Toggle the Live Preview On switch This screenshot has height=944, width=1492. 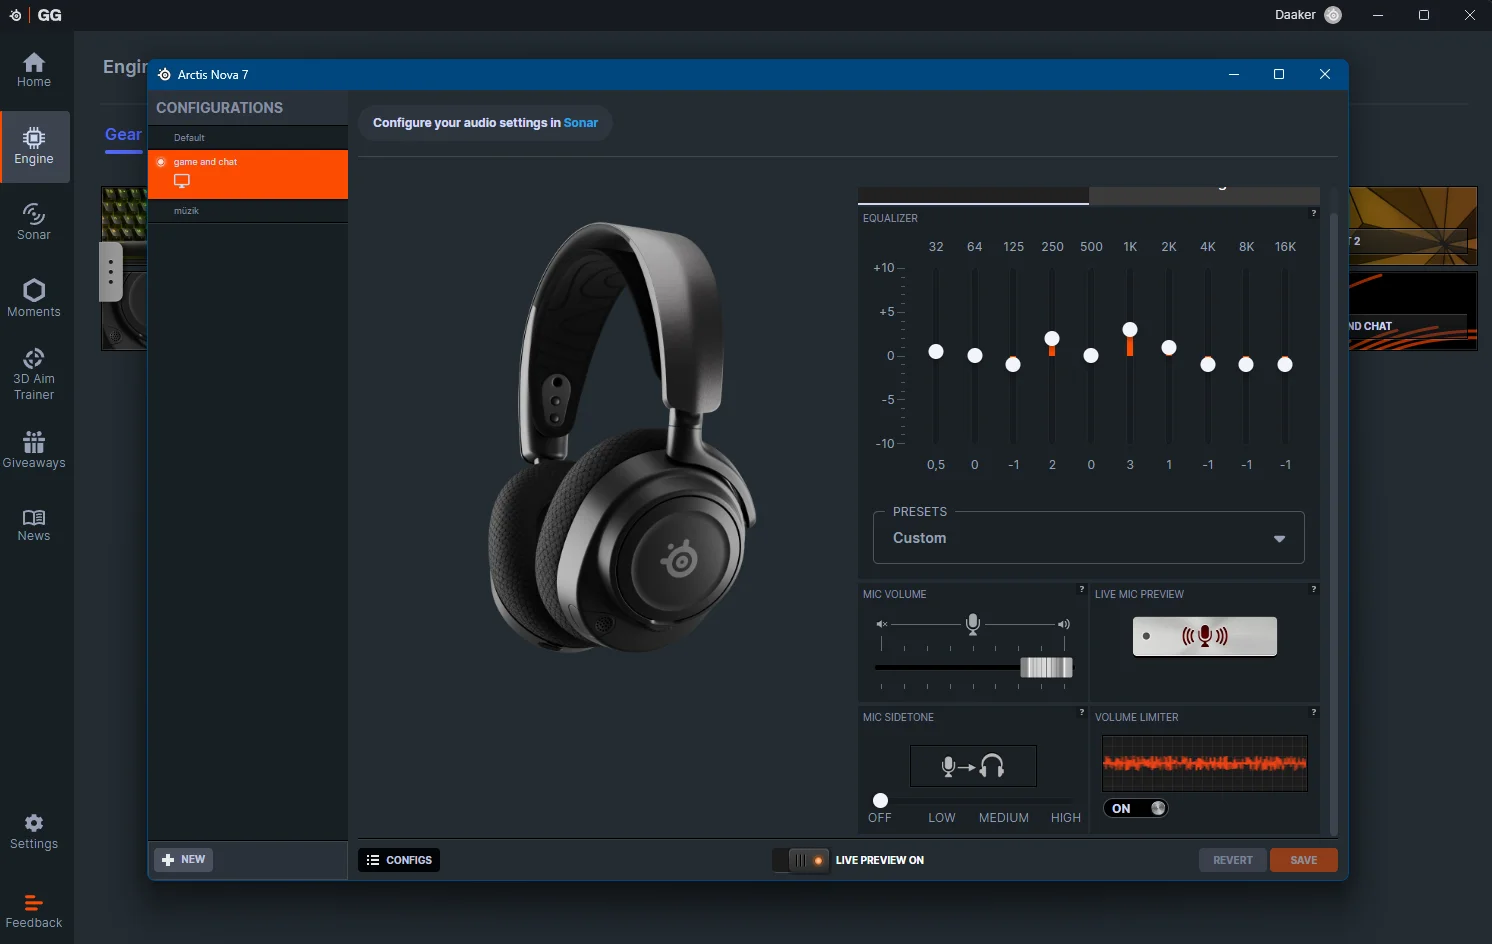point(801,860)
